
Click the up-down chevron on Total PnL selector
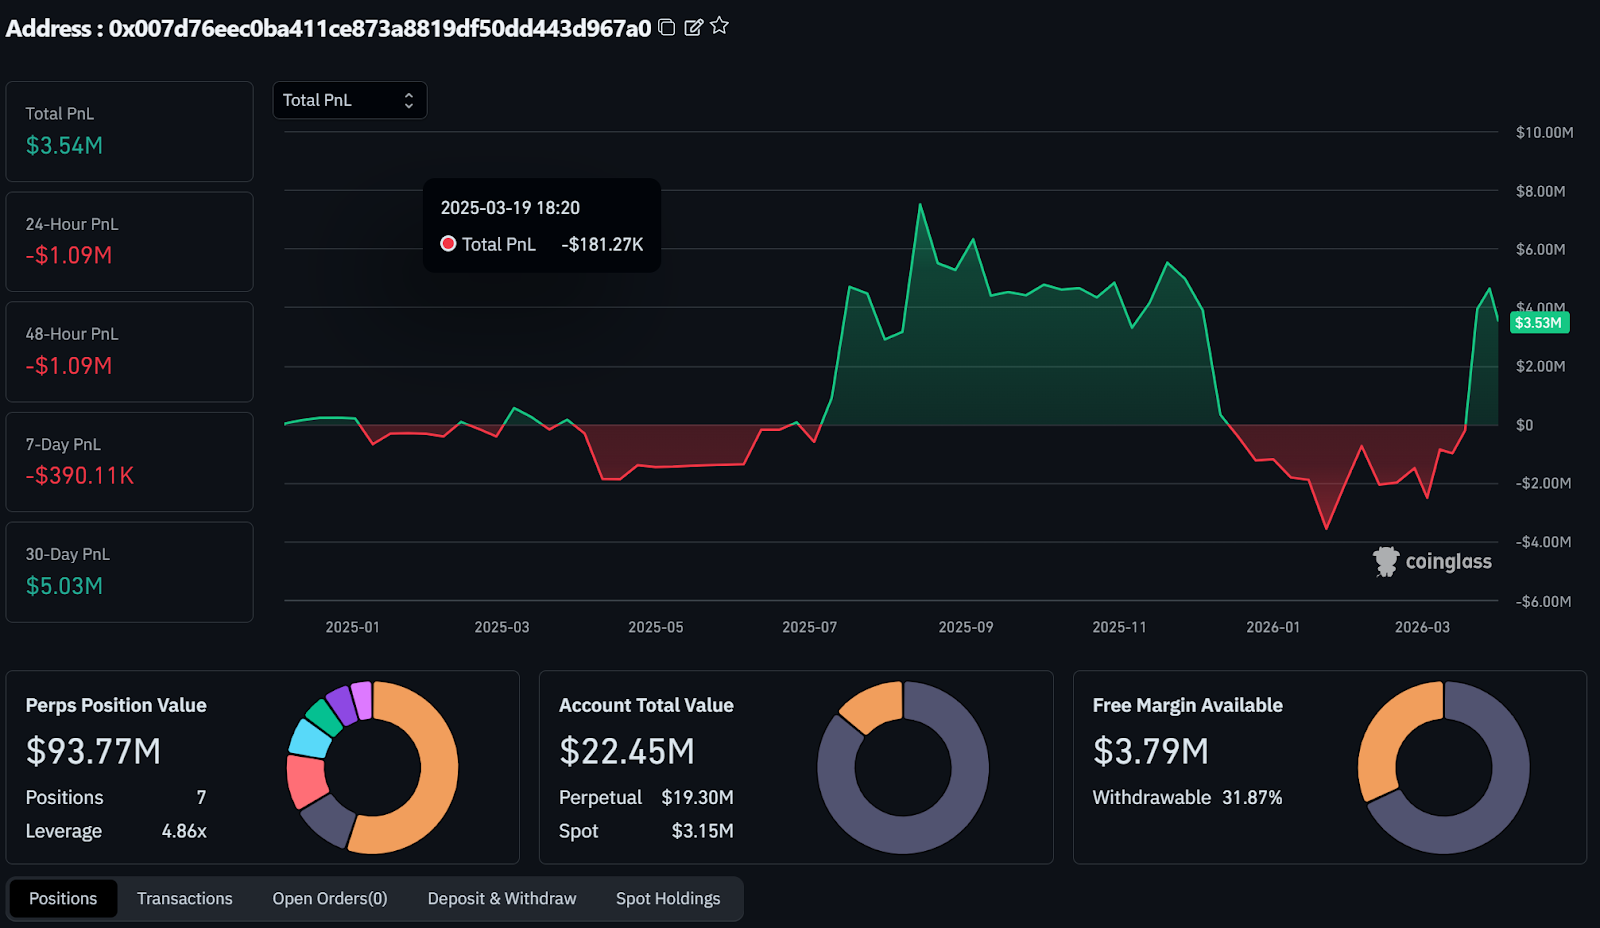[408, 100]
